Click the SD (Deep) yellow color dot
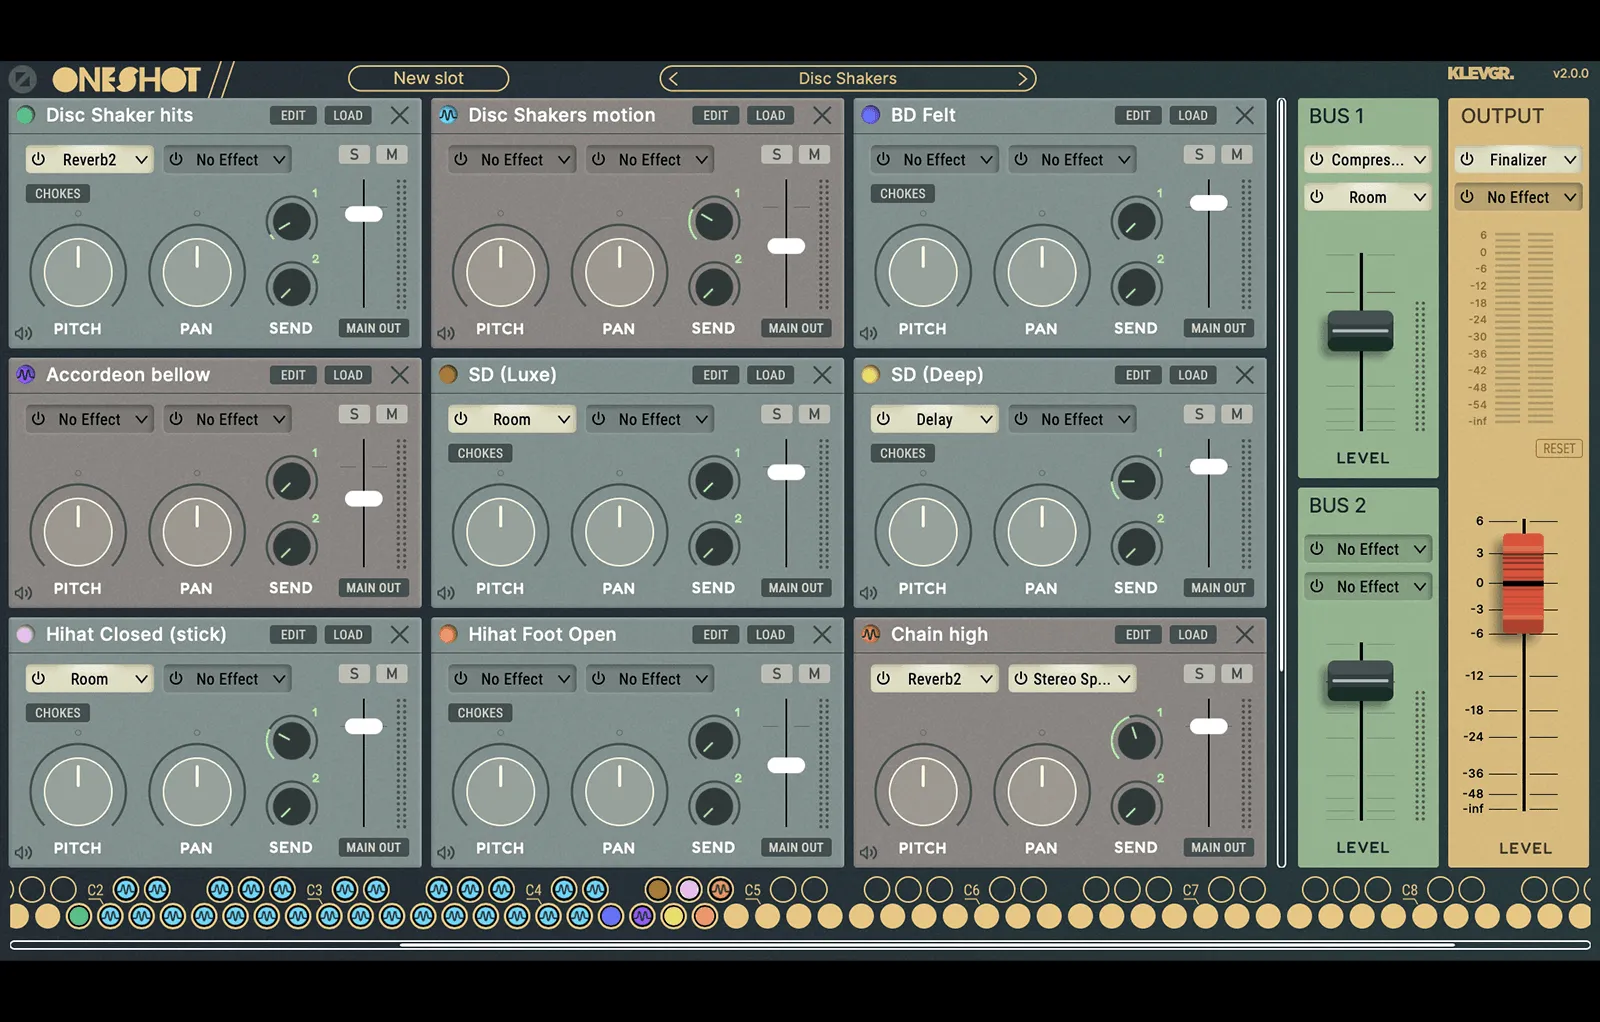Image resolution: width=1600 pixels, height=1022 pixels. 871,375
